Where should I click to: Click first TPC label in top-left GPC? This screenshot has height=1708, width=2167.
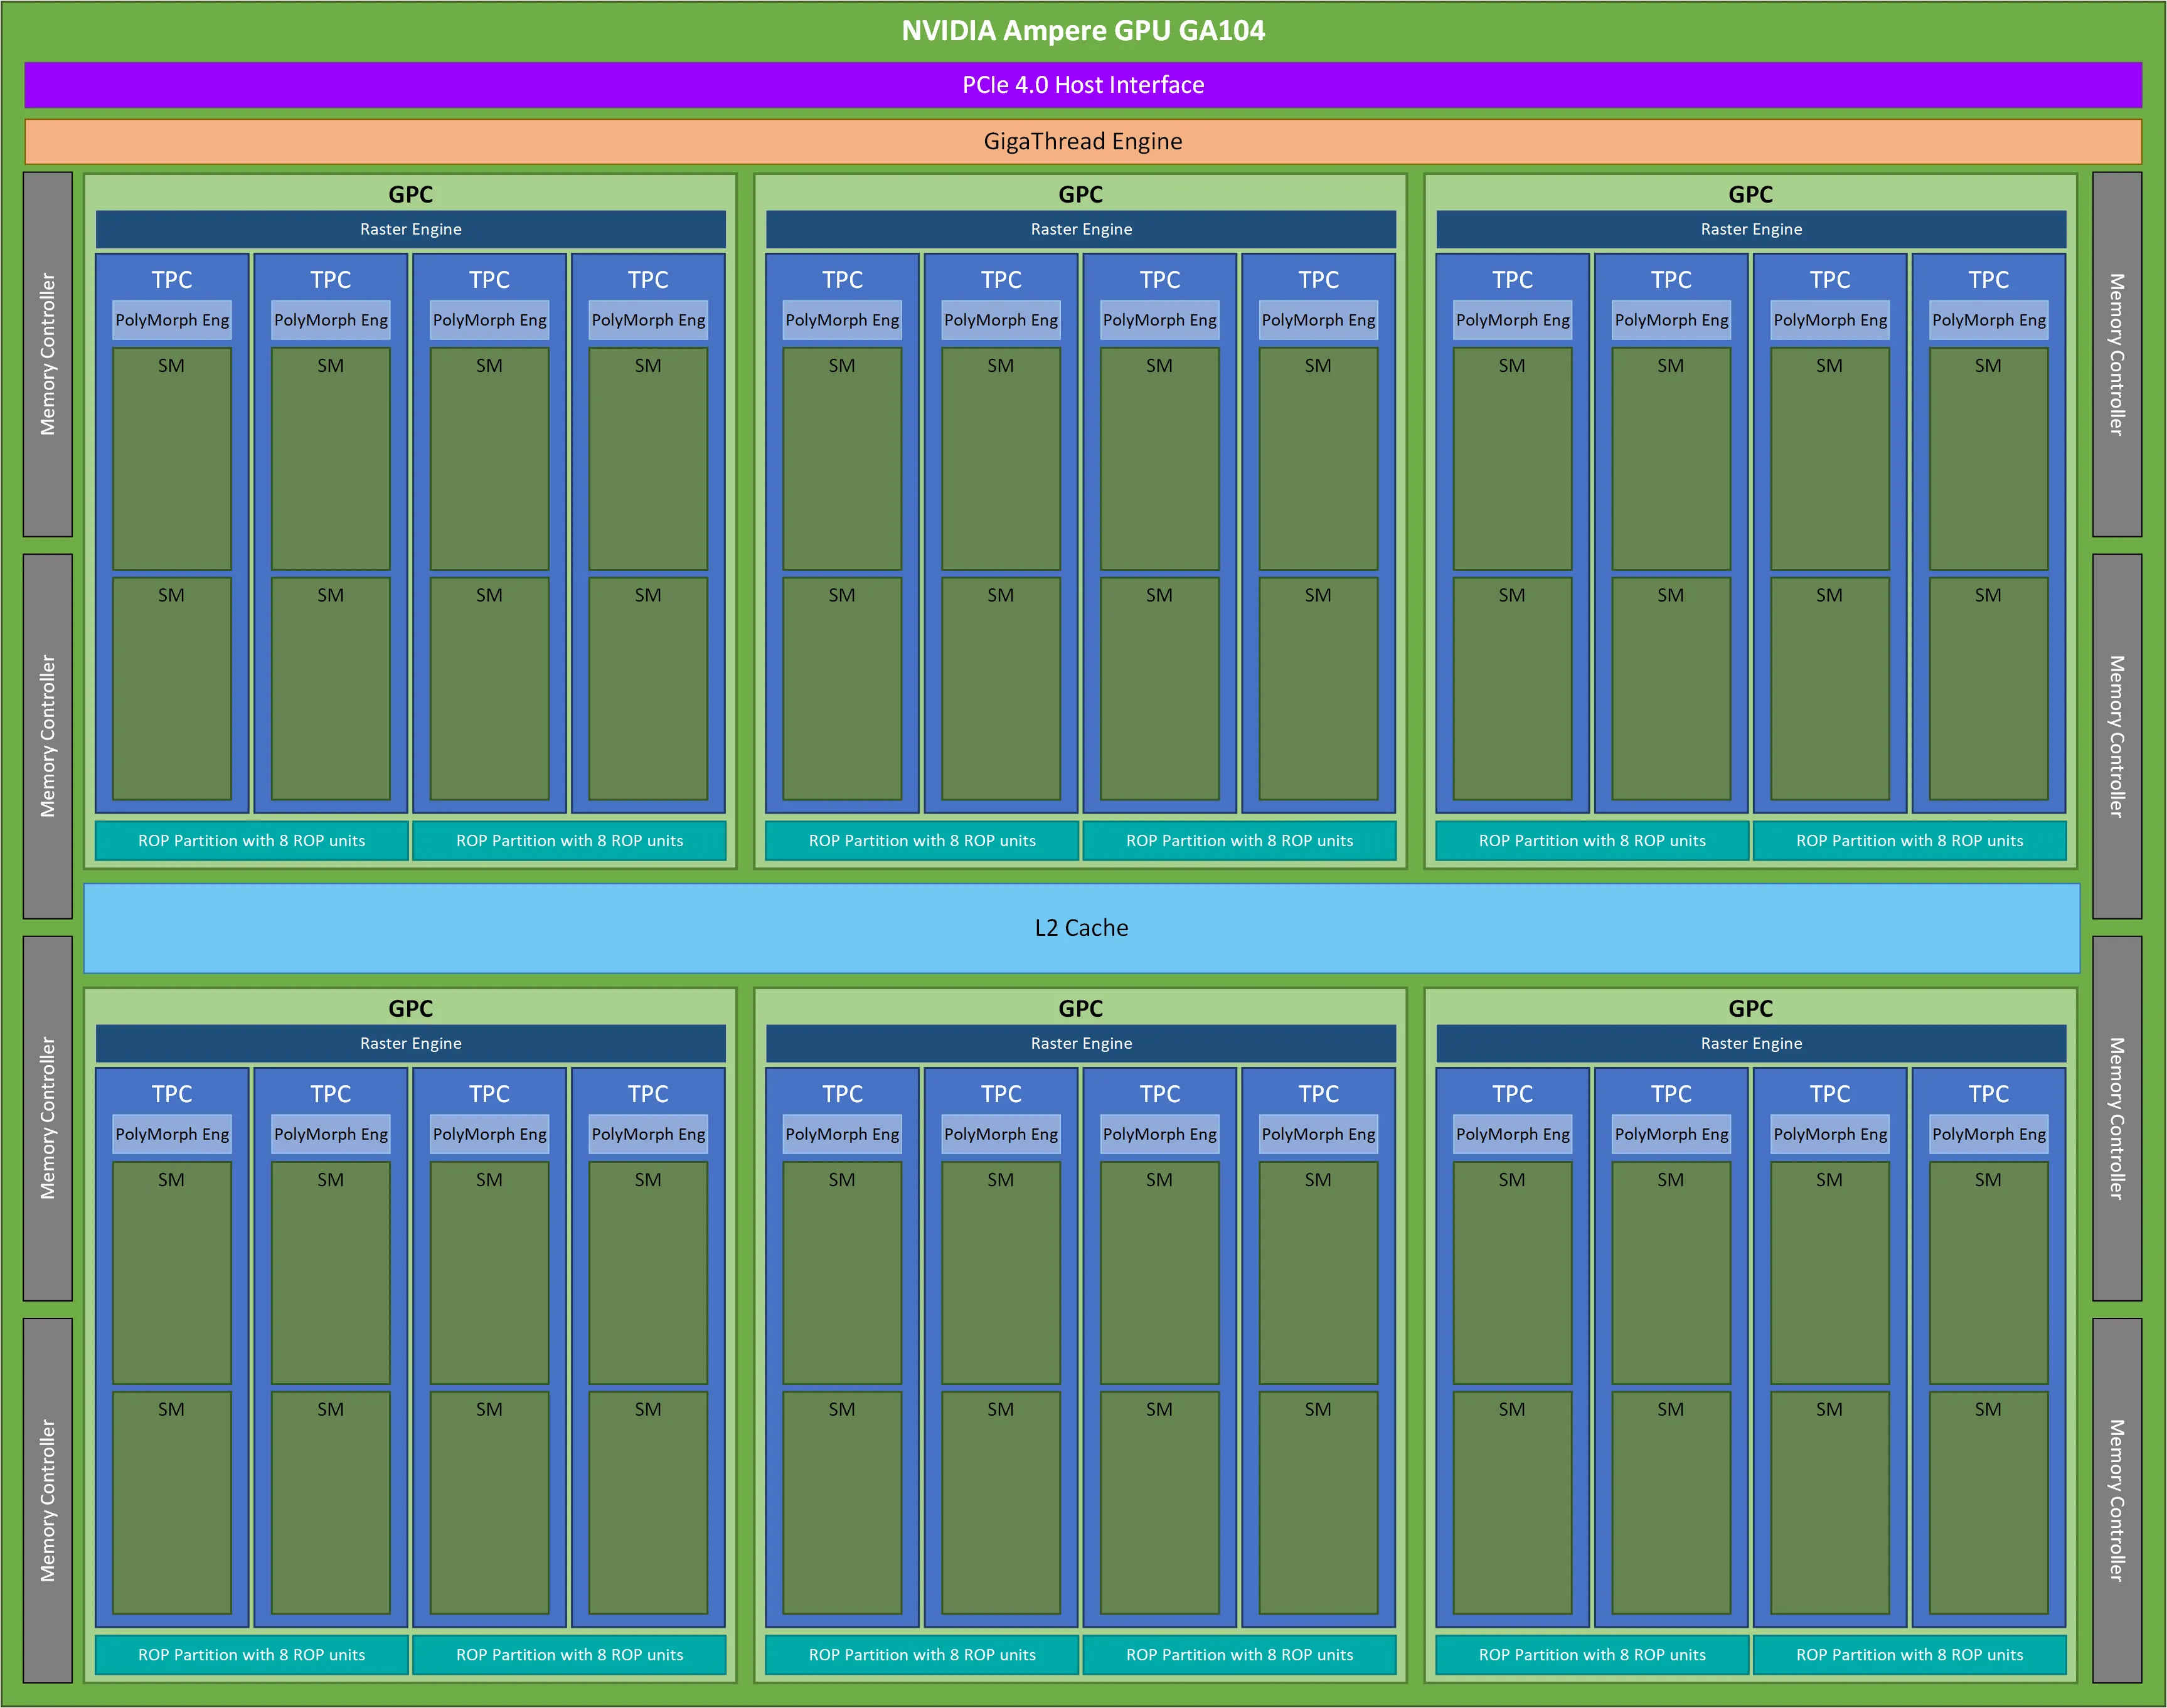[172, 280]
